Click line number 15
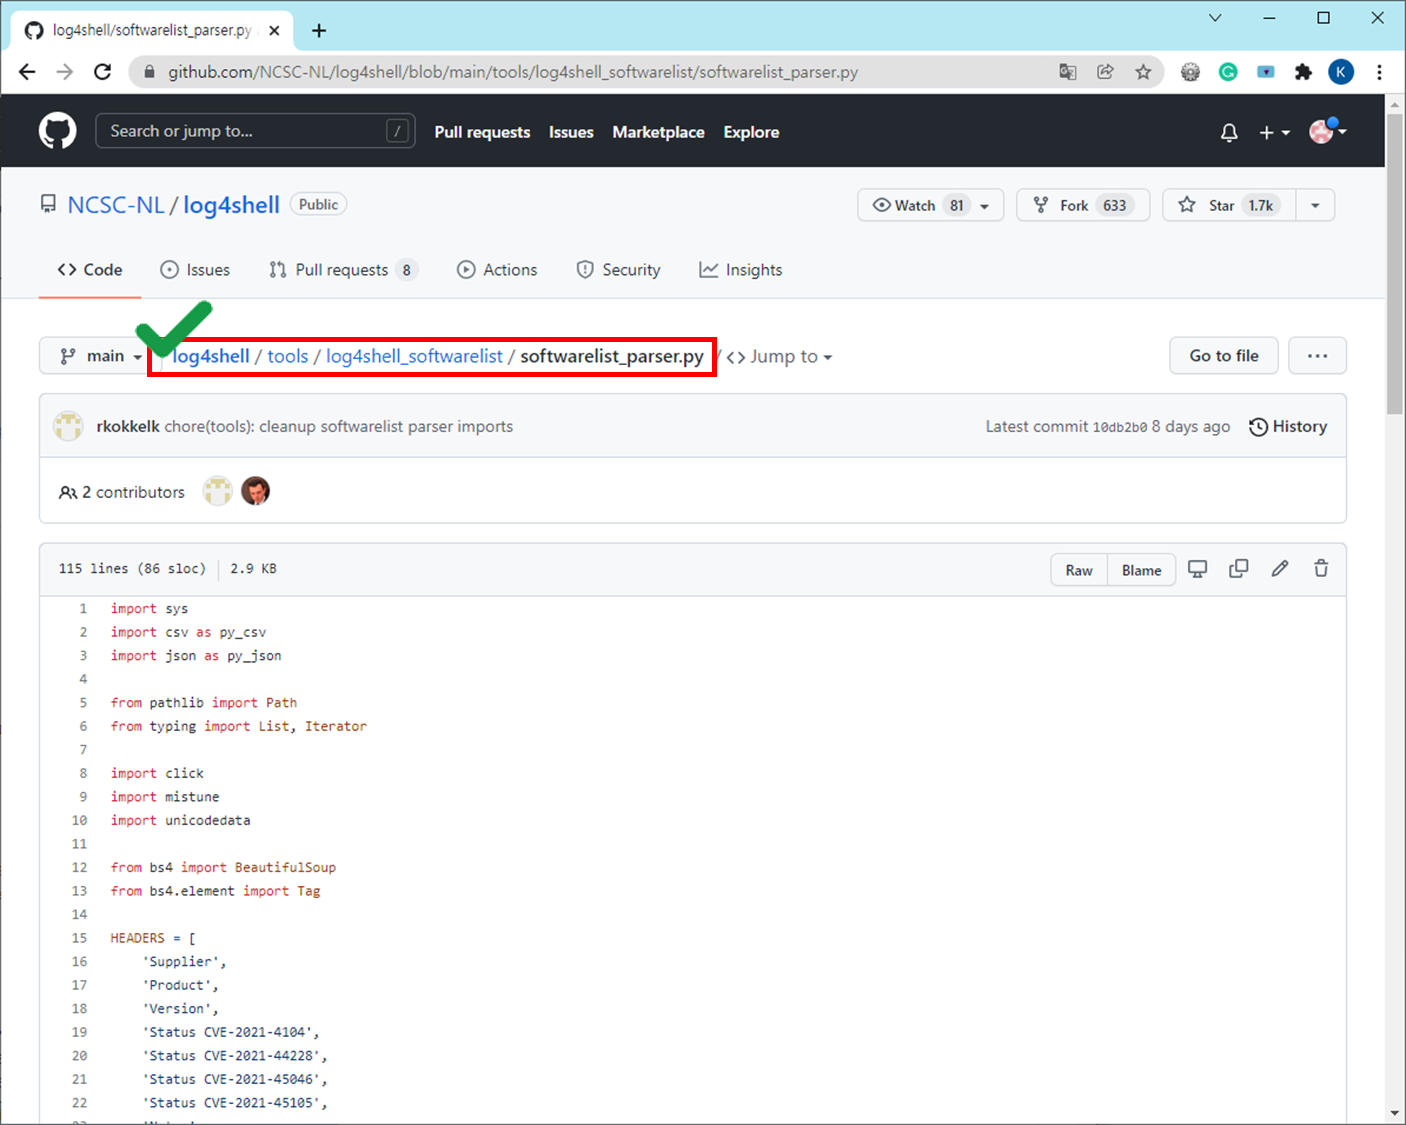This screenshot has width=1406, height=1125. point(79,938)
